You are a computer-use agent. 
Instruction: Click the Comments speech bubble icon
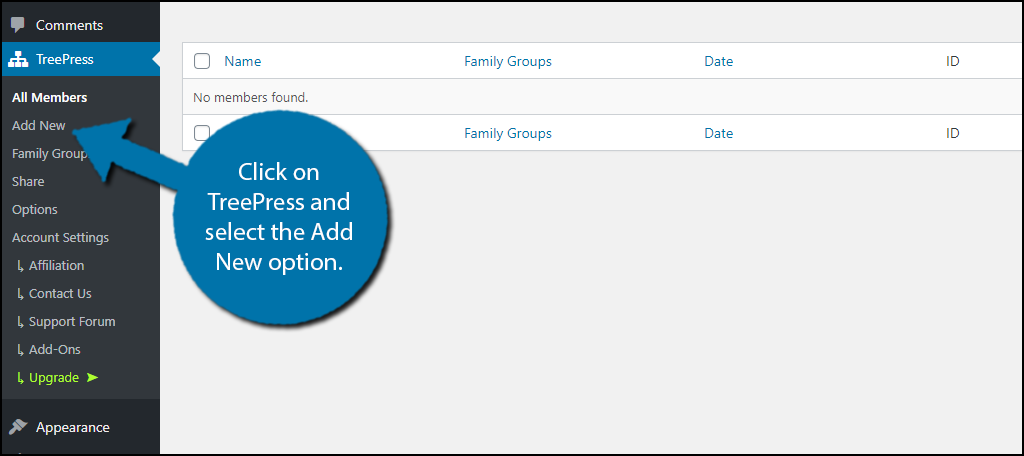pyautogui.click(x=18, y=25)
